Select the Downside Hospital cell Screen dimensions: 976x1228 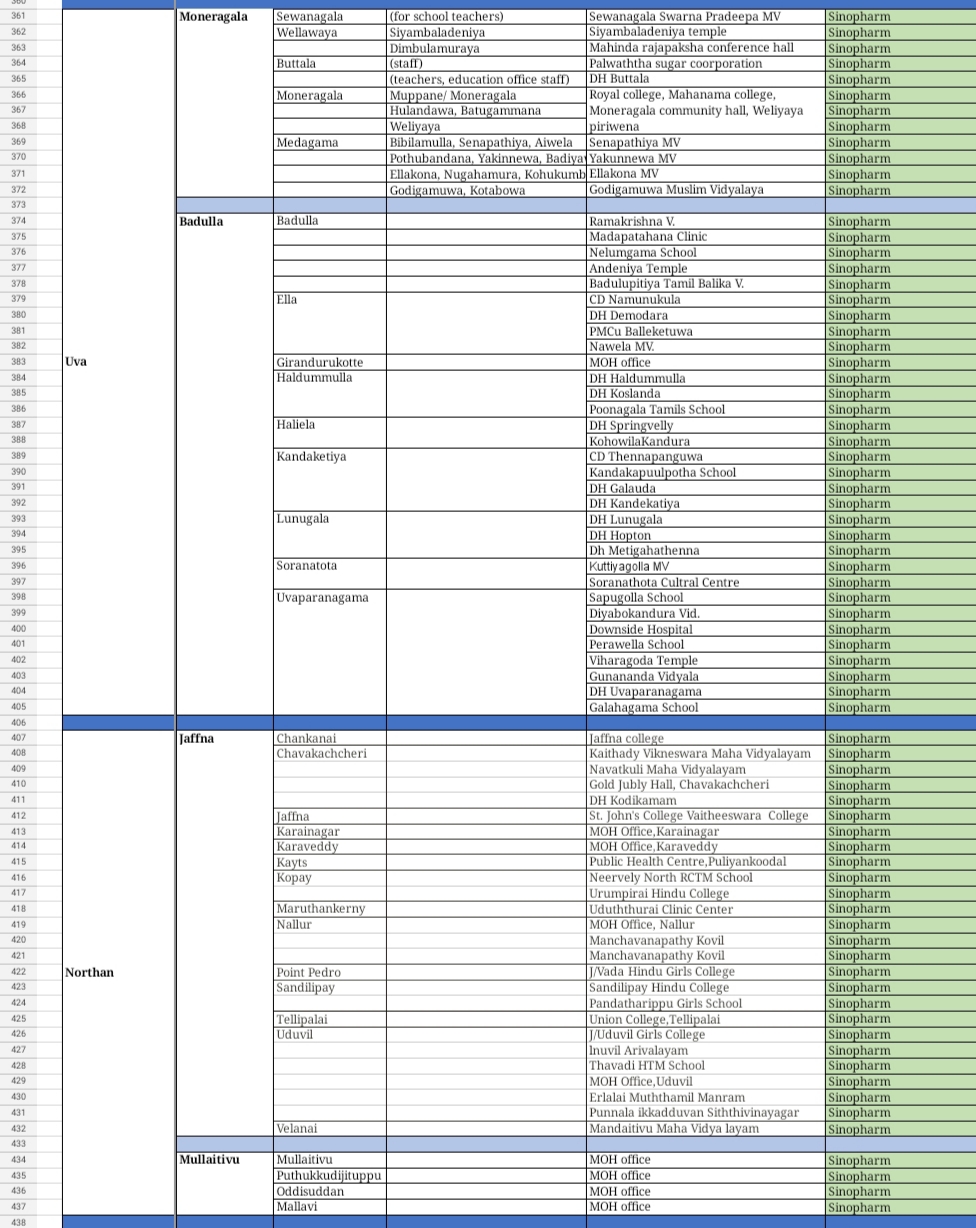[x=706, y=629]
